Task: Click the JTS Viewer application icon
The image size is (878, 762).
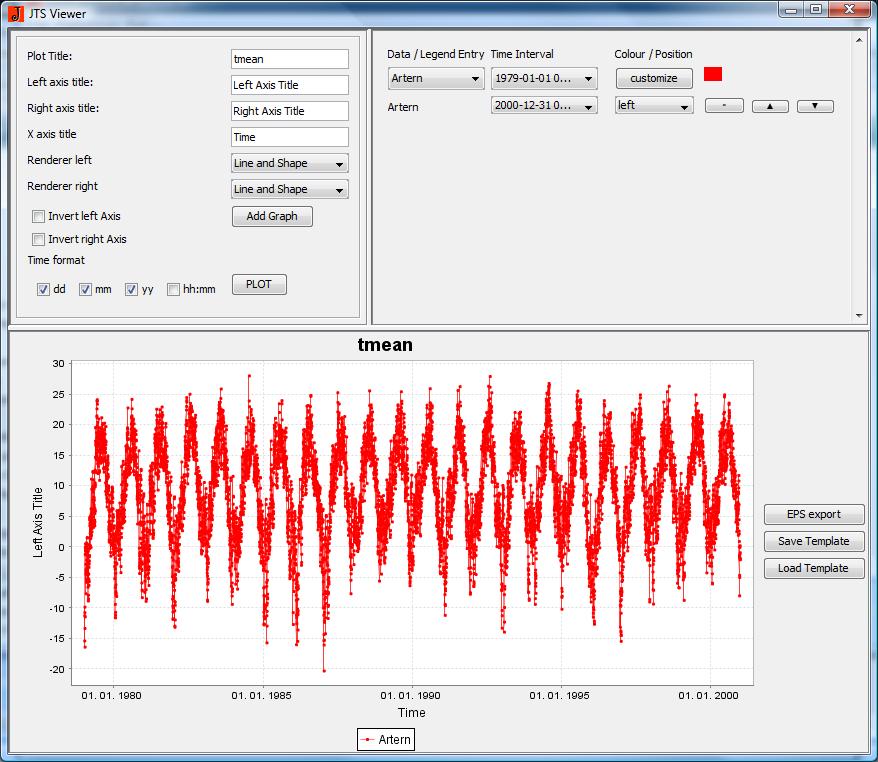Action: (15, 13)
